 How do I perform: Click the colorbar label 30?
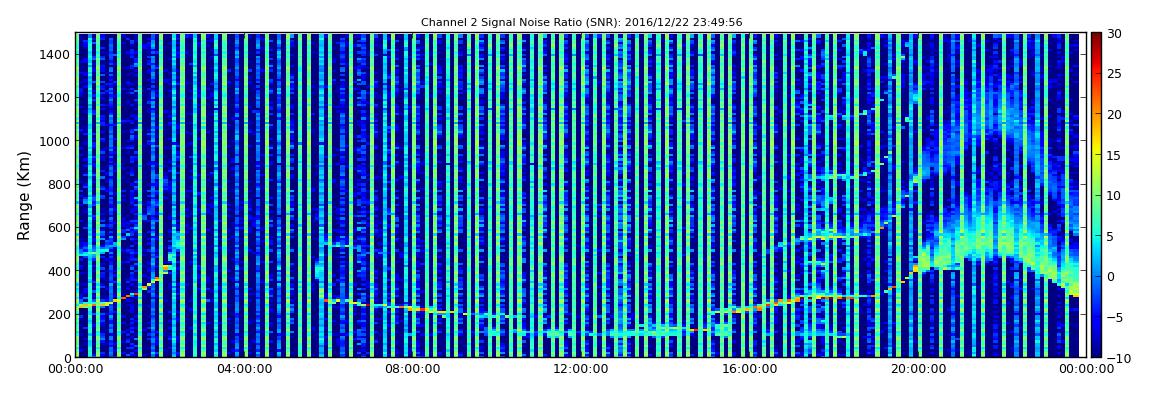1115,34
